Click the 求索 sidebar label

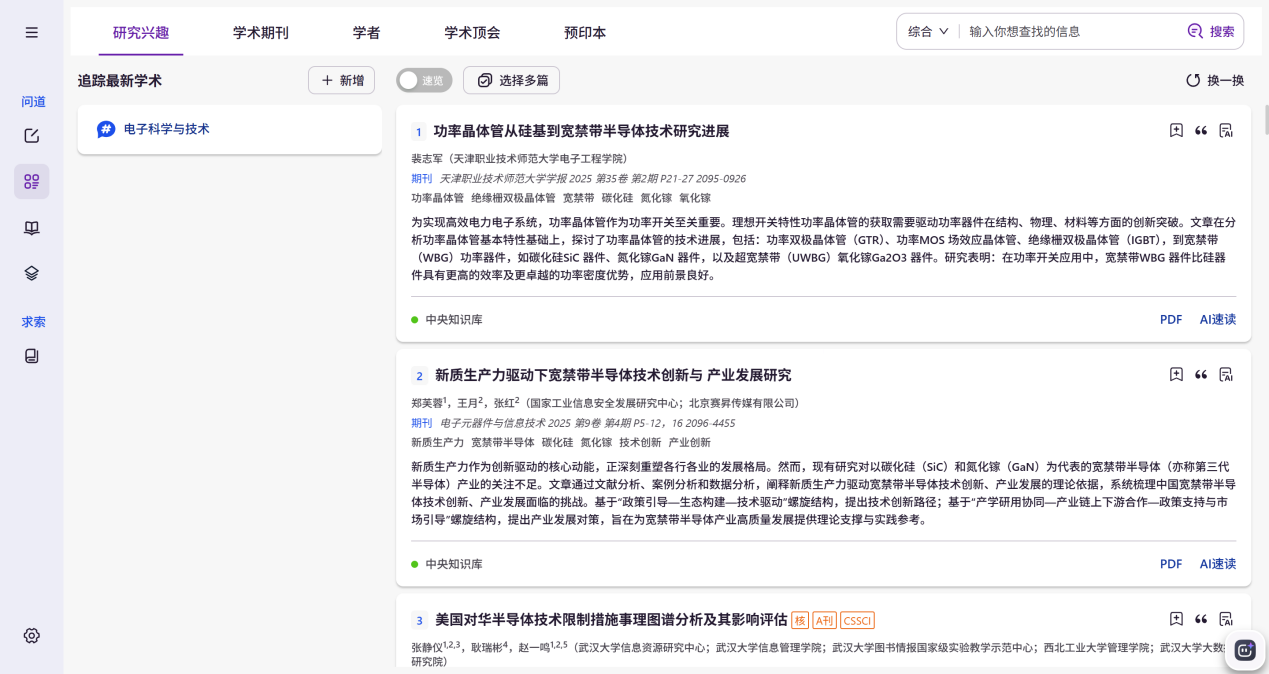[33, 322]
